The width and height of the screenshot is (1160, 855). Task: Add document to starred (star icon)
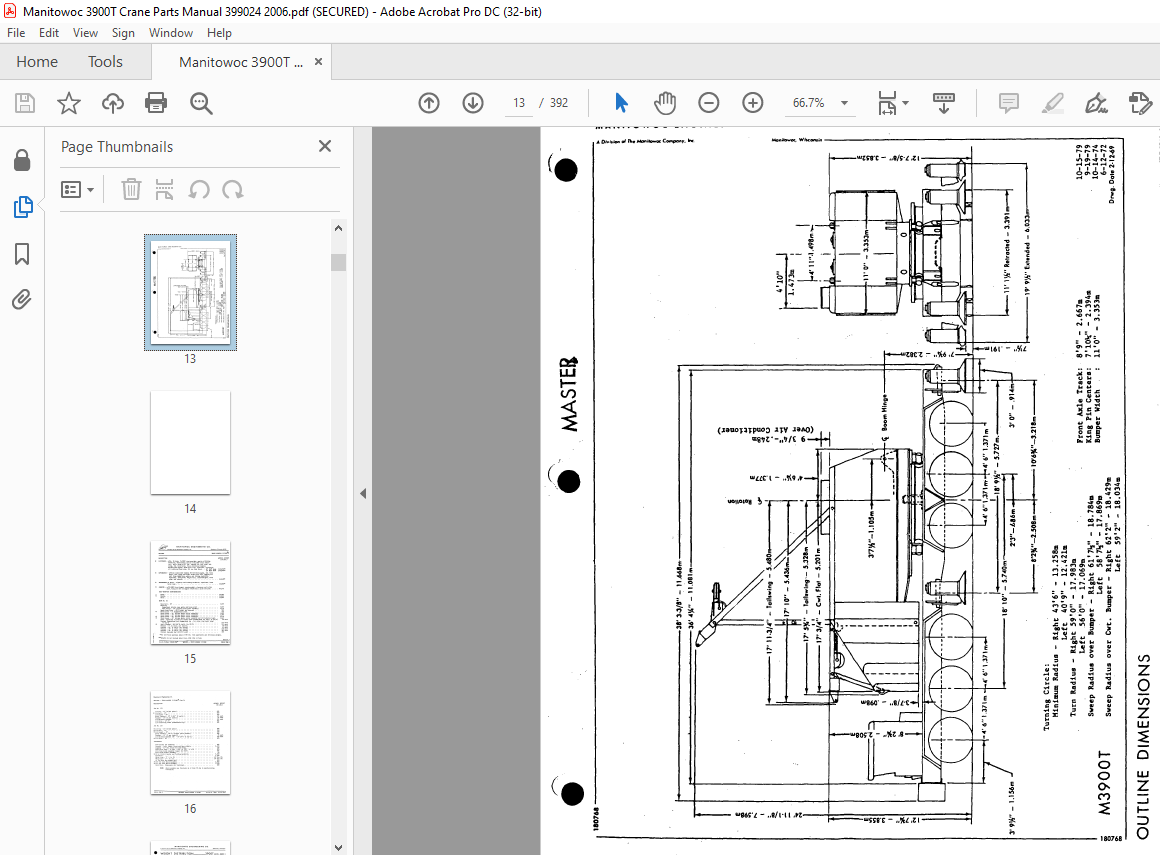(x=69, y=103)
